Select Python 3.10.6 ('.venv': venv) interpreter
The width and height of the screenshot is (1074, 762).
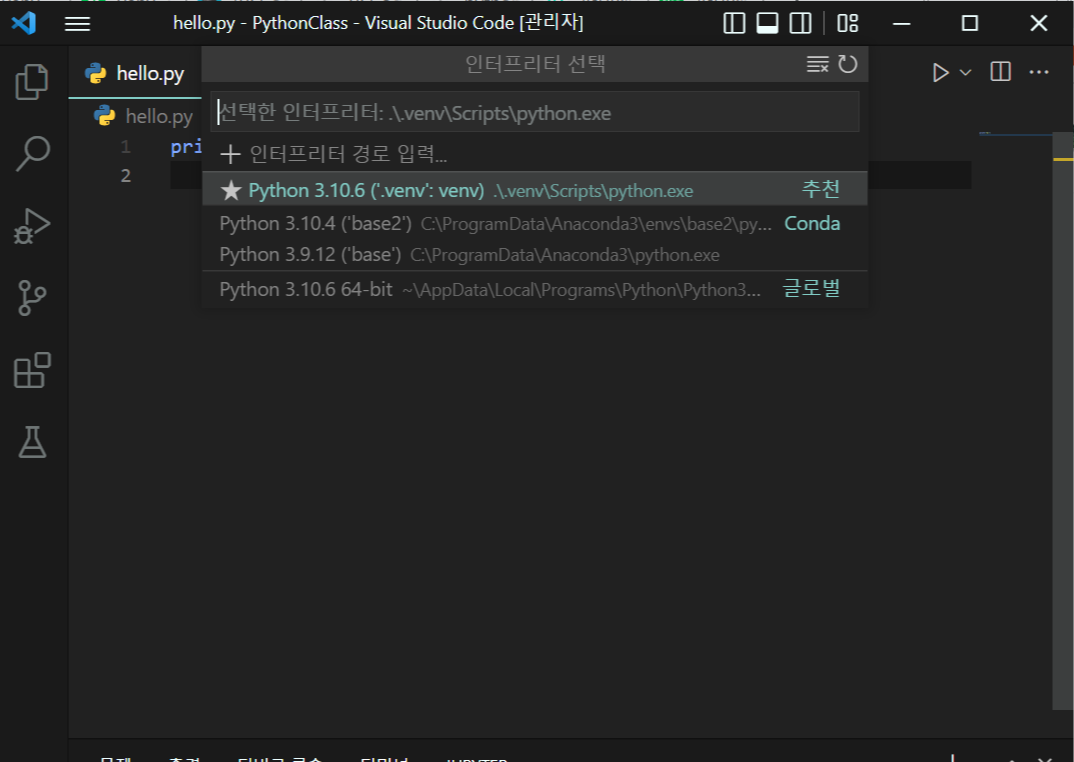coord(535,189)
